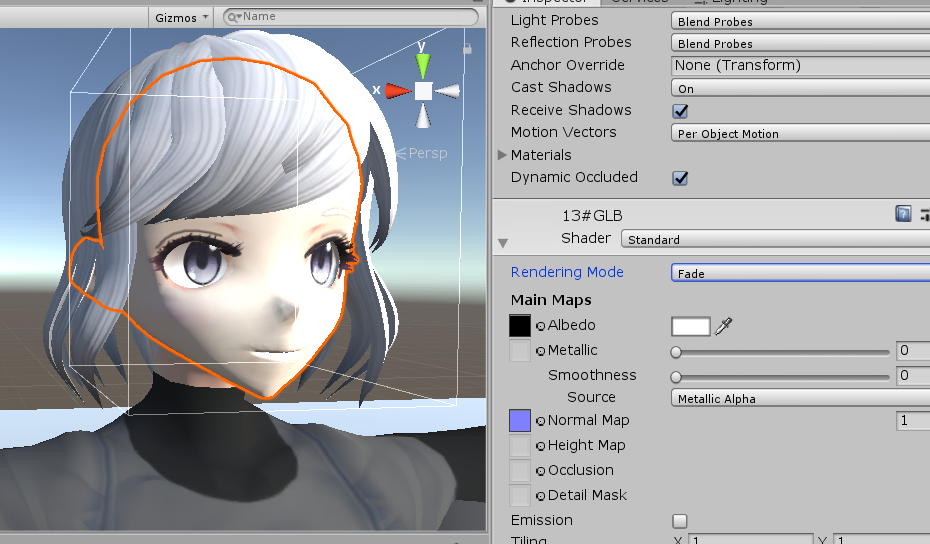Click the green Y axis gizmo cone

pyautogui.click(x=422, y=64)
